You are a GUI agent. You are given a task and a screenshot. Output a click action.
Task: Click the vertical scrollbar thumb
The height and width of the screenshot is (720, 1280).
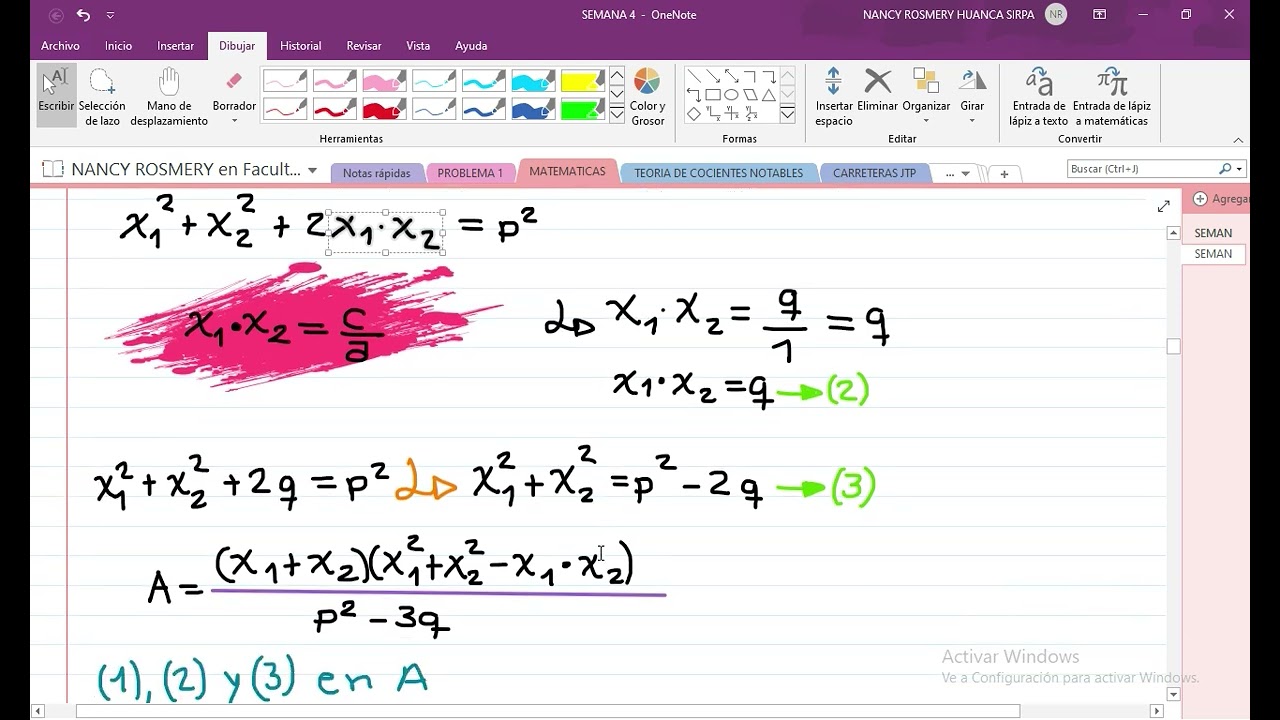(x=1173, y=347)
